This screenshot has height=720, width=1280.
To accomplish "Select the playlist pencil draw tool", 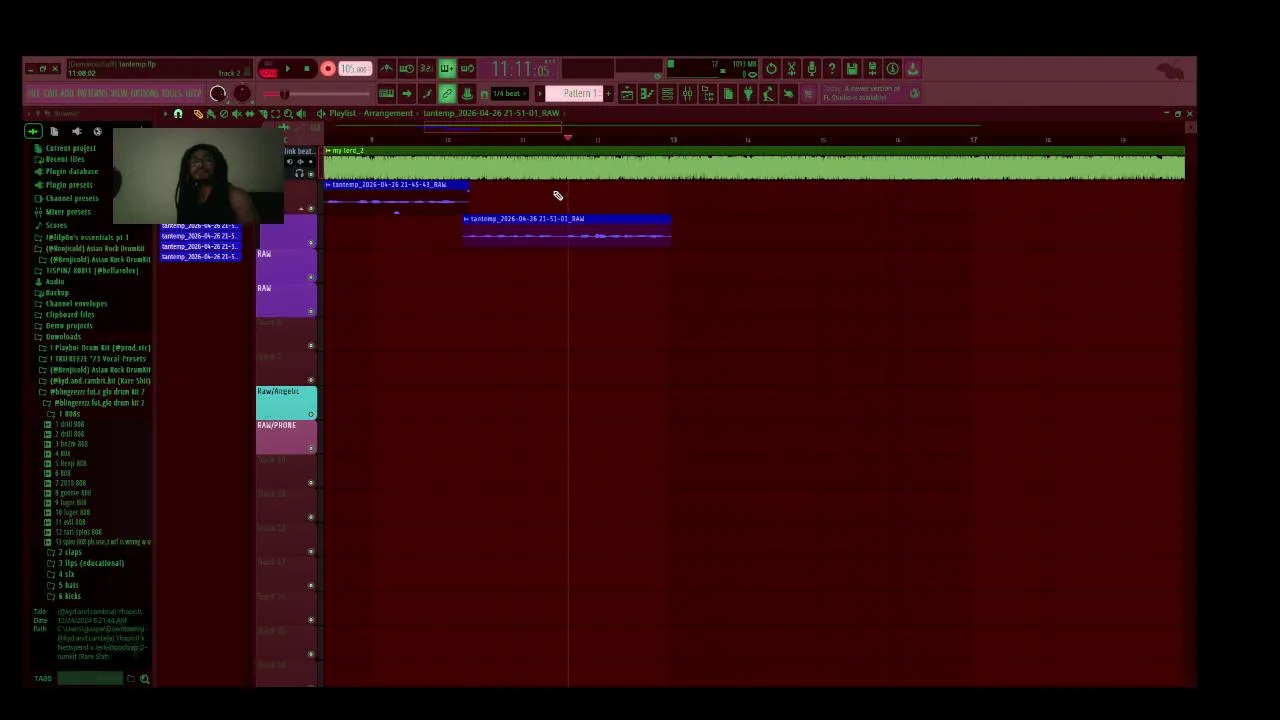I will click(198, 114).
